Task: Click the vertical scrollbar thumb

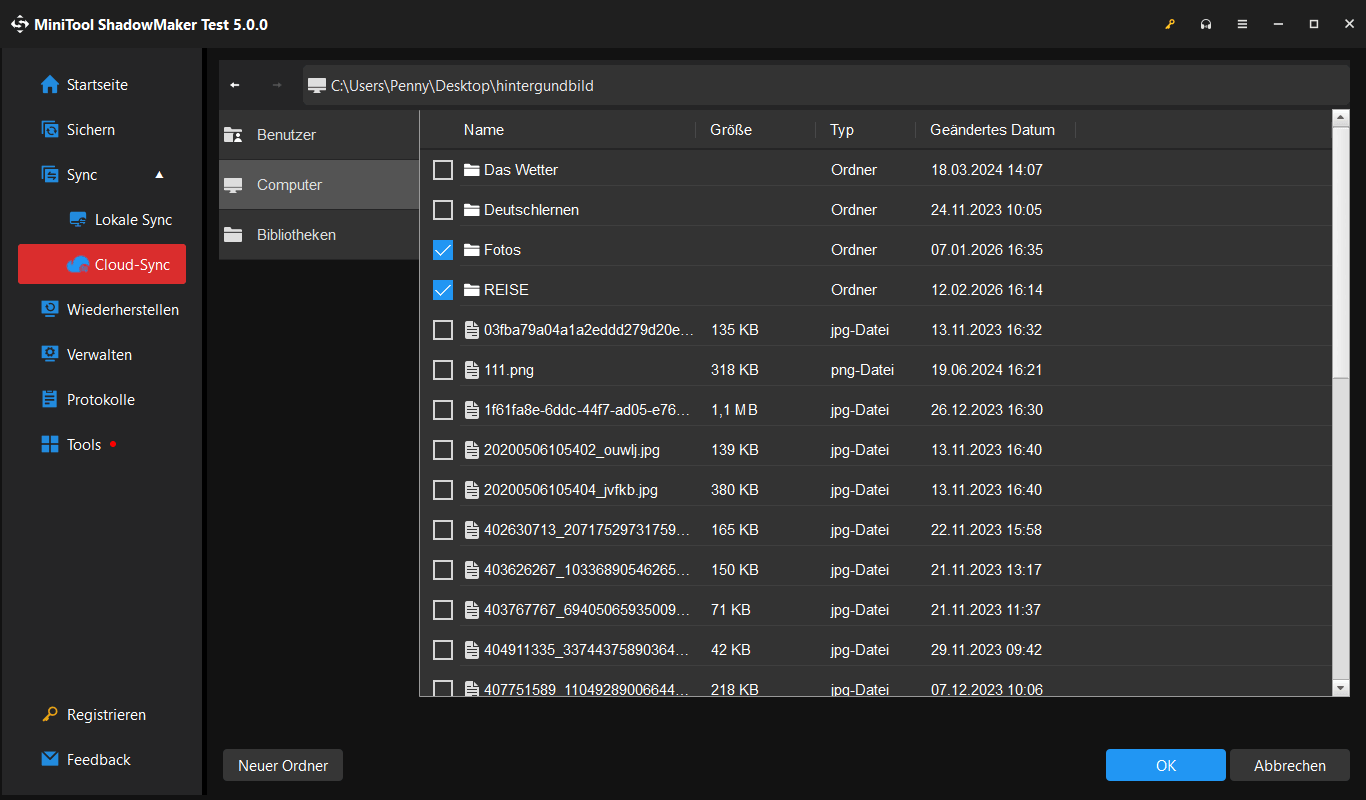Action: 1341,254
